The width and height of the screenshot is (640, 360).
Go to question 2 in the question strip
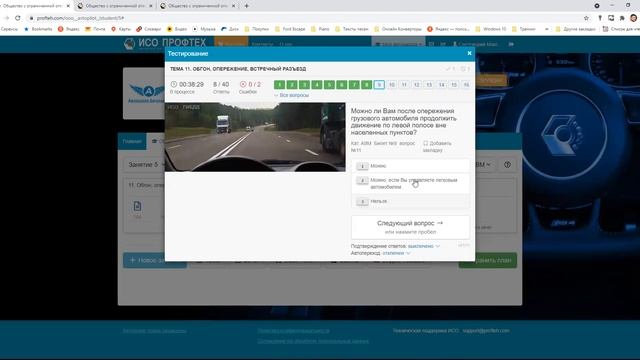[292, 84]
